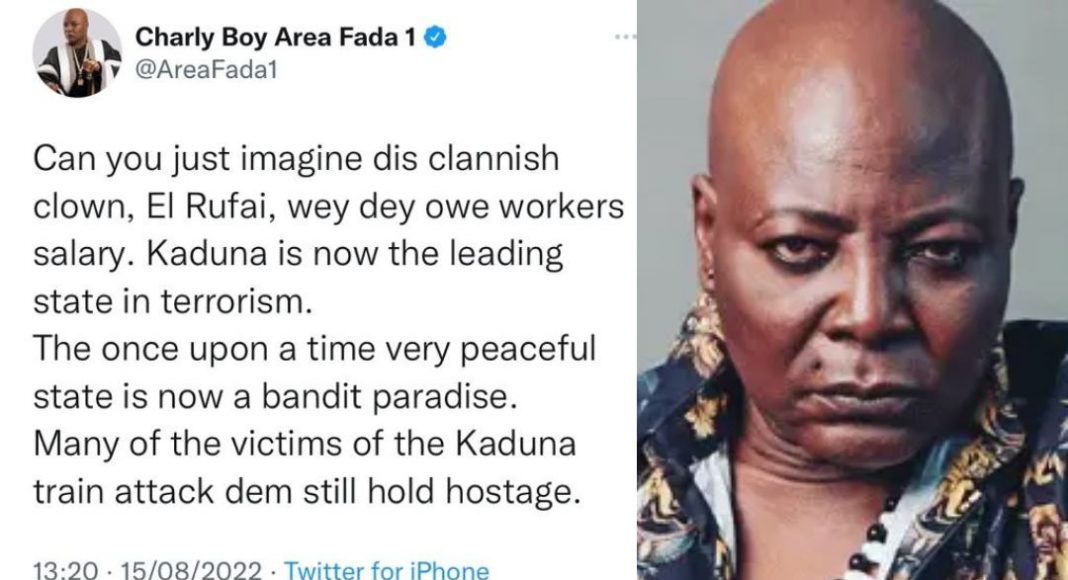The image size is (1068, 580).
Task: Follow the Twitter for iPhone source link
Action: coord(386,569)
